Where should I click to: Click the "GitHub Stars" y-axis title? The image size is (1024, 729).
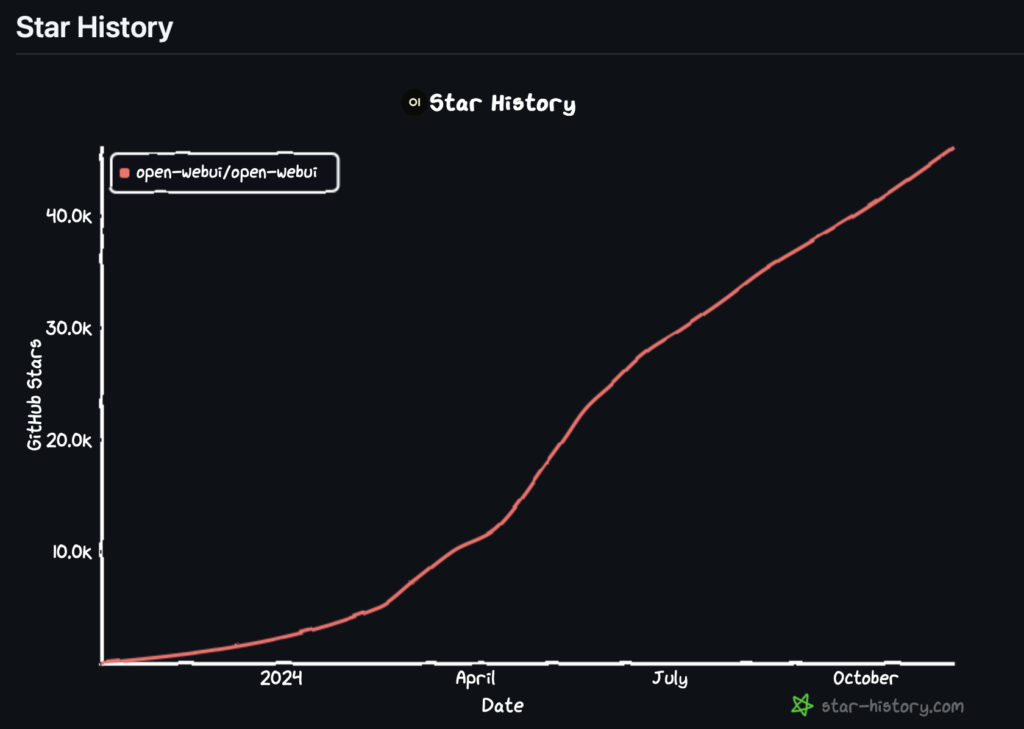(34, 394)
